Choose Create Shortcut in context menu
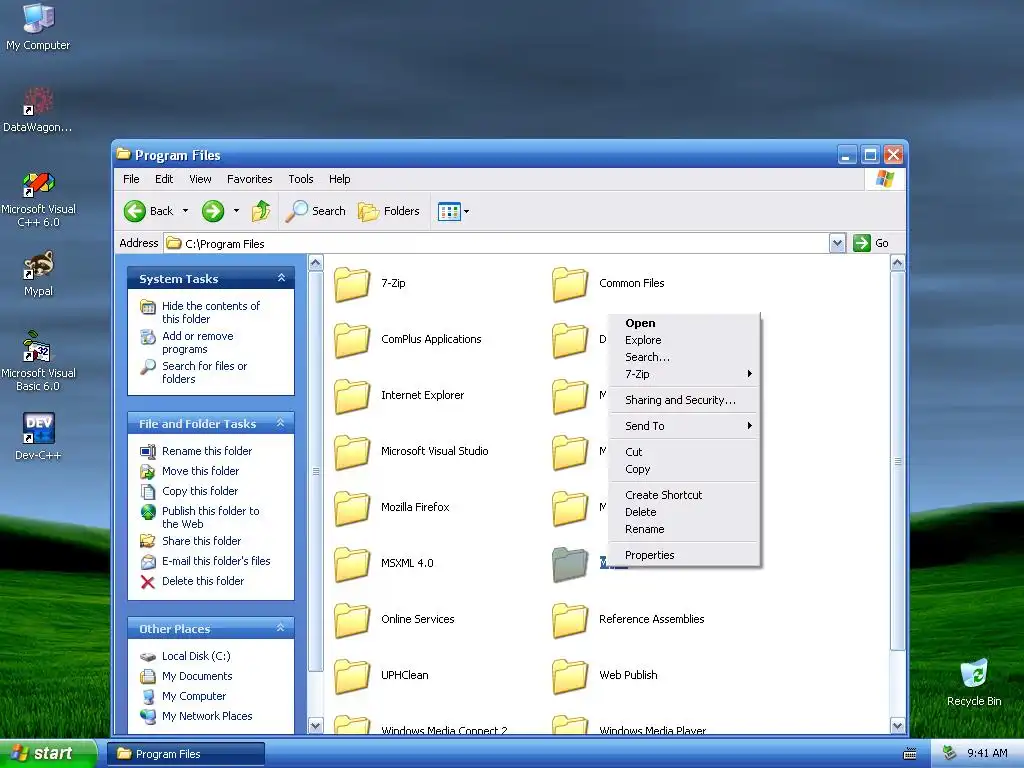The width and height of the screenshot is (1024, 768). (684, 495)
